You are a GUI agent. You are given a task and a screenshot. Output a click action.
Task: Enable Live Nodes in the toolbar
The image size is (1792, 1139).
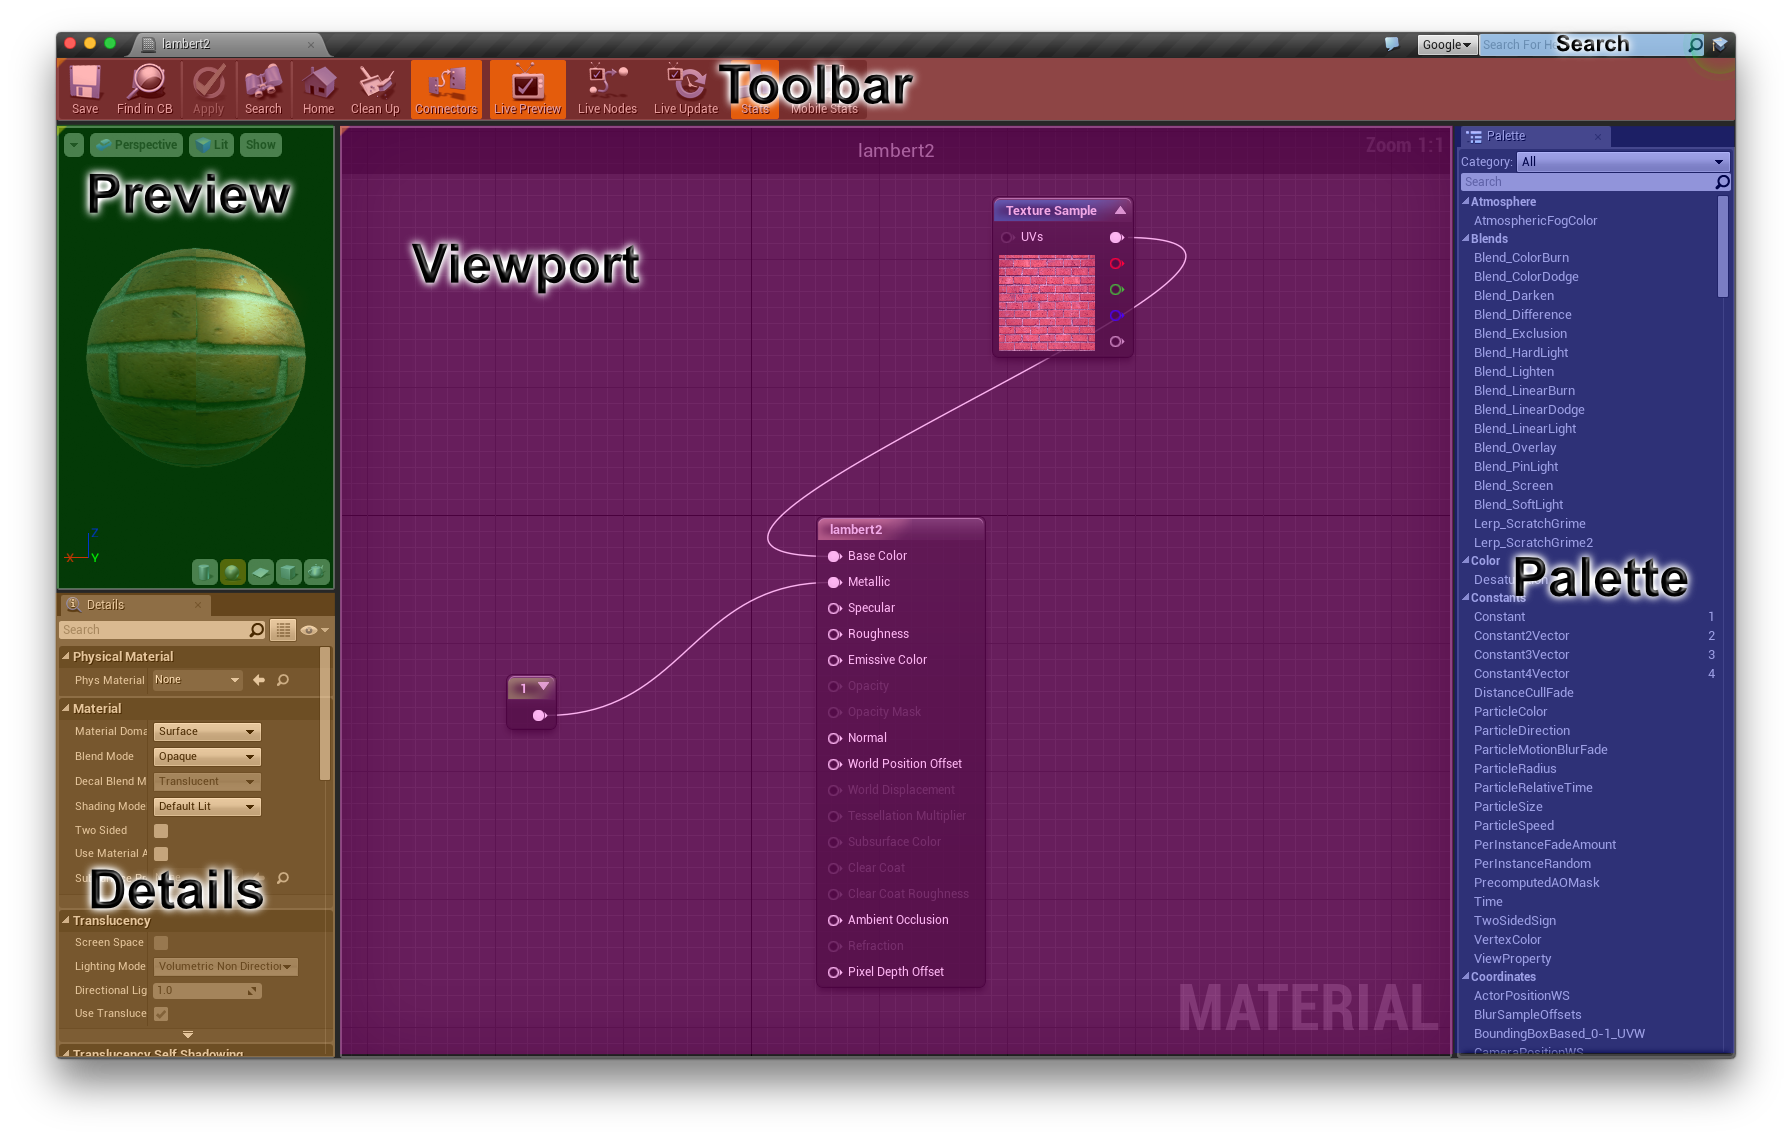coord(607,88)
